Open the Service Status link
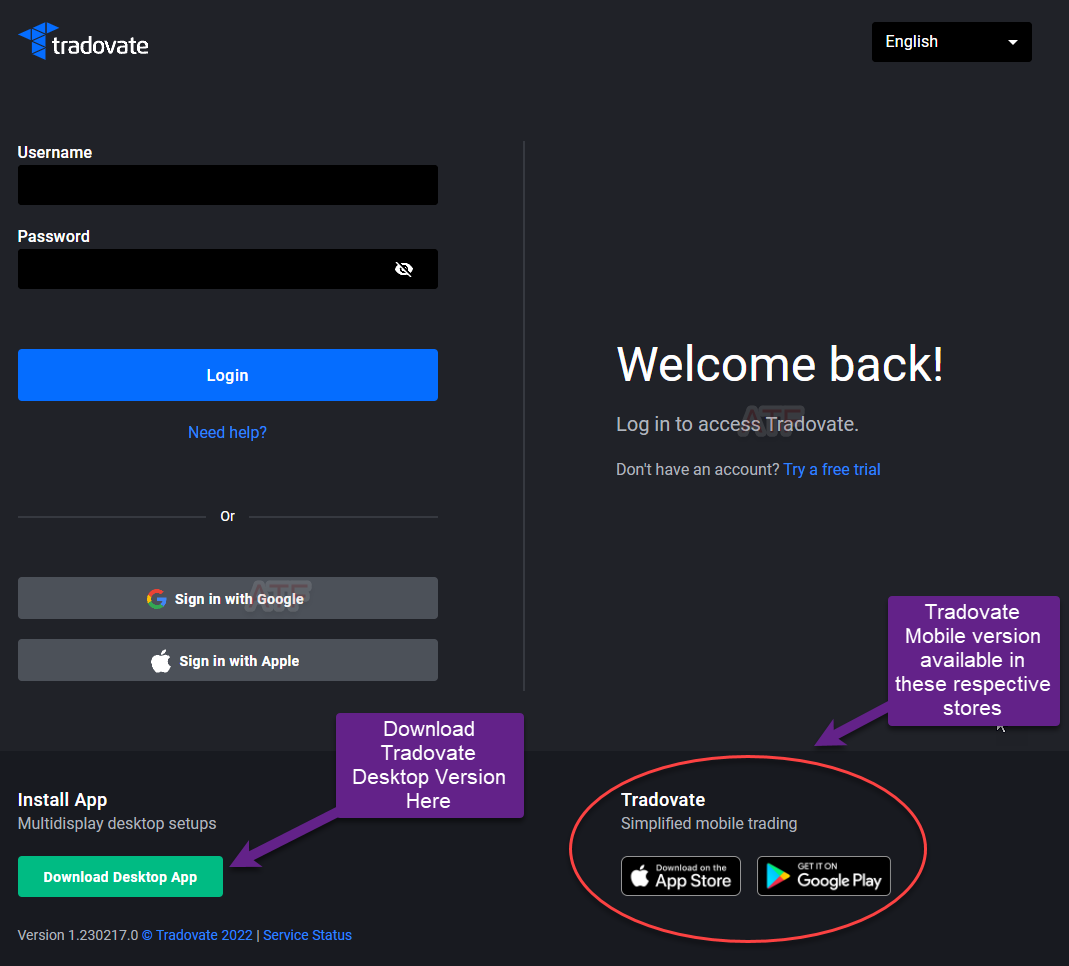1069x966 pixels. (307, 935)
